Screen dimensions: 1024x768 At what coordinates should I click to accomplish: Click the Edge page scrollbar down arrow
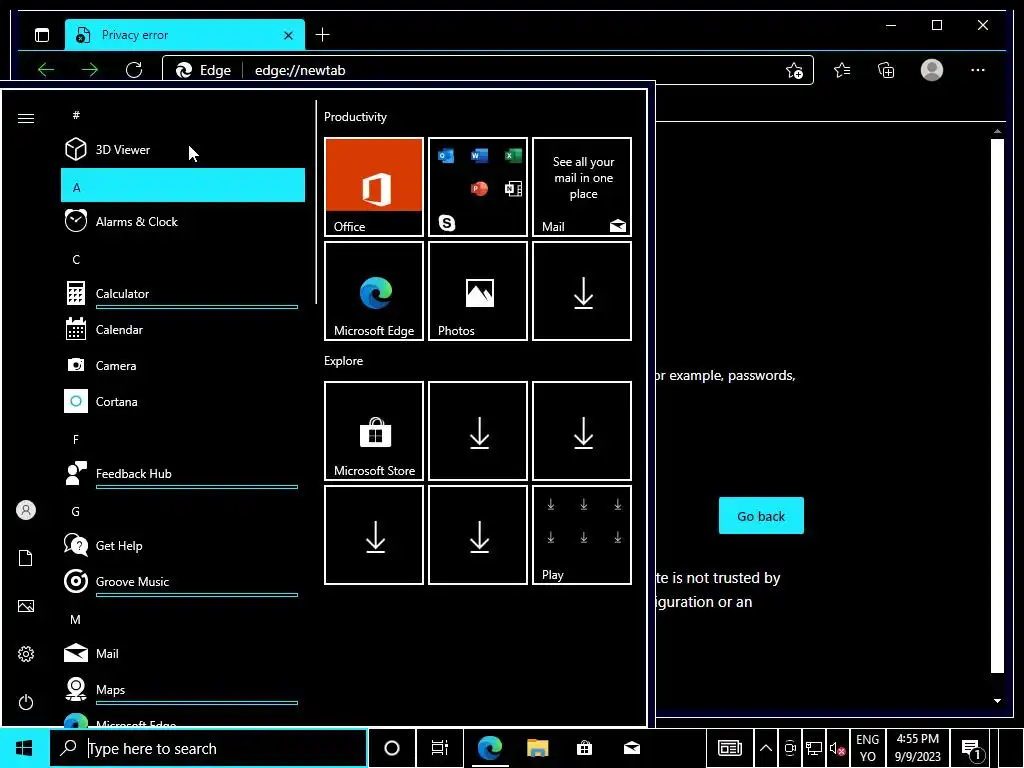(997, 701)
